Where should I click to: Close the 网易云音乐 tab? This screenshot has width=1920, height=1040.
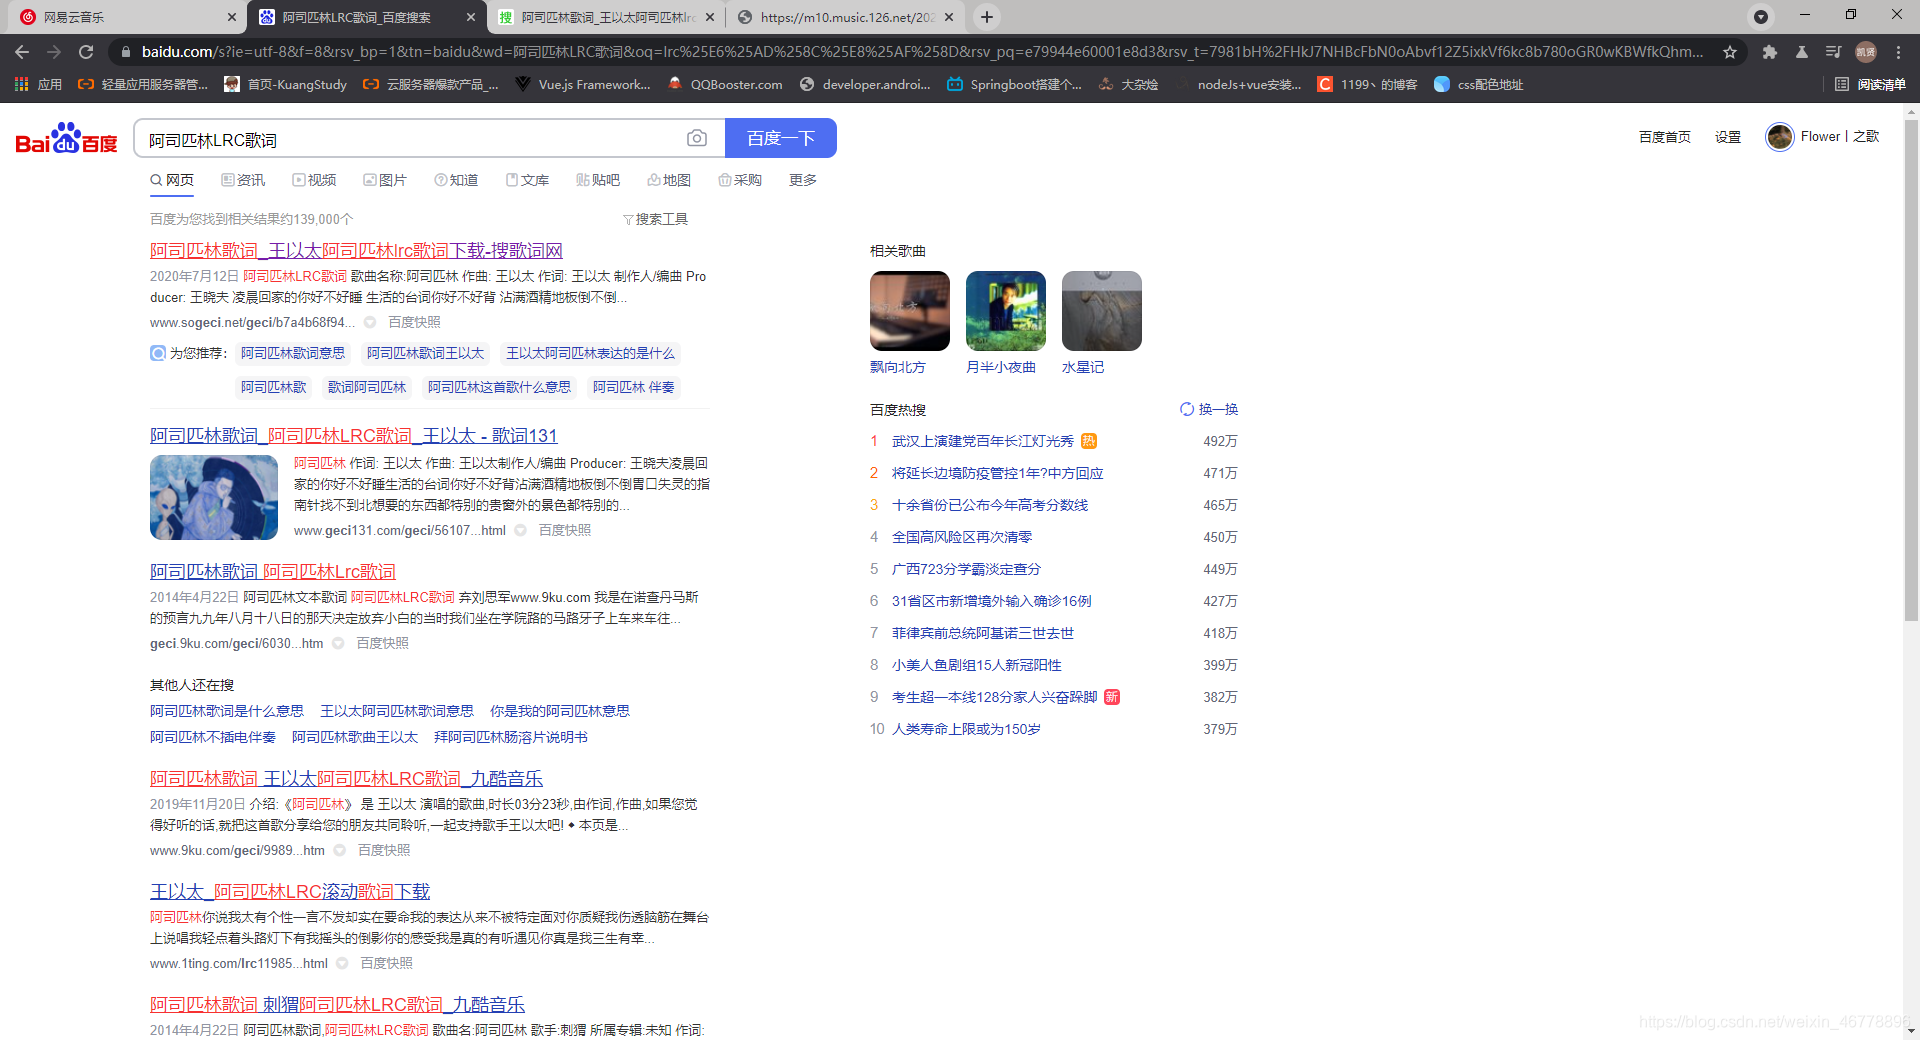point(232,17)
